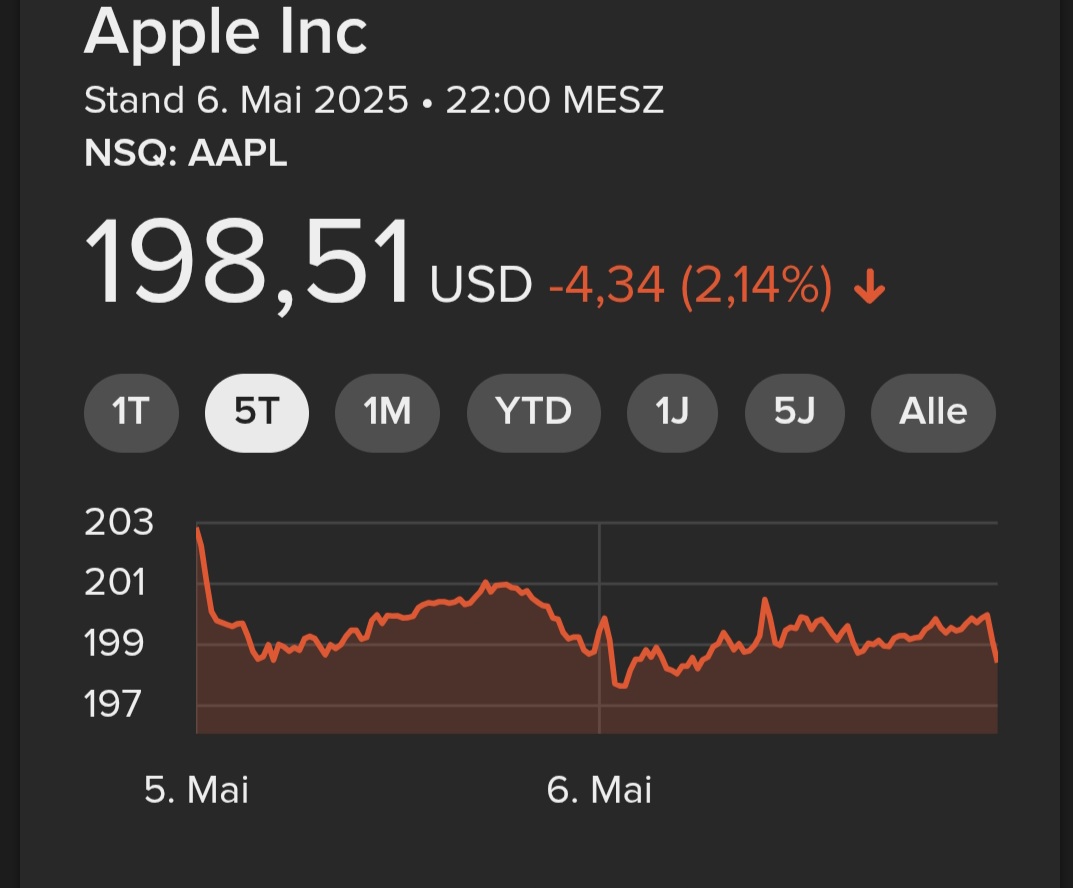Click the USD currency label

click(x=480, y=286)
